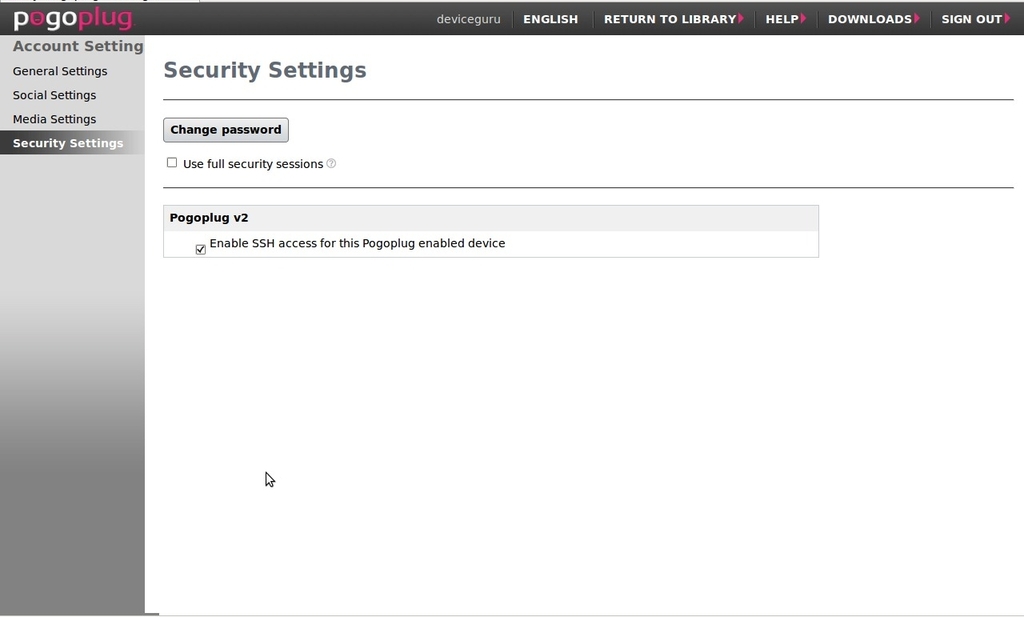Open the ENGLISH language selector
Screen dimensions: 1024x617
click(x=551, y=19)
